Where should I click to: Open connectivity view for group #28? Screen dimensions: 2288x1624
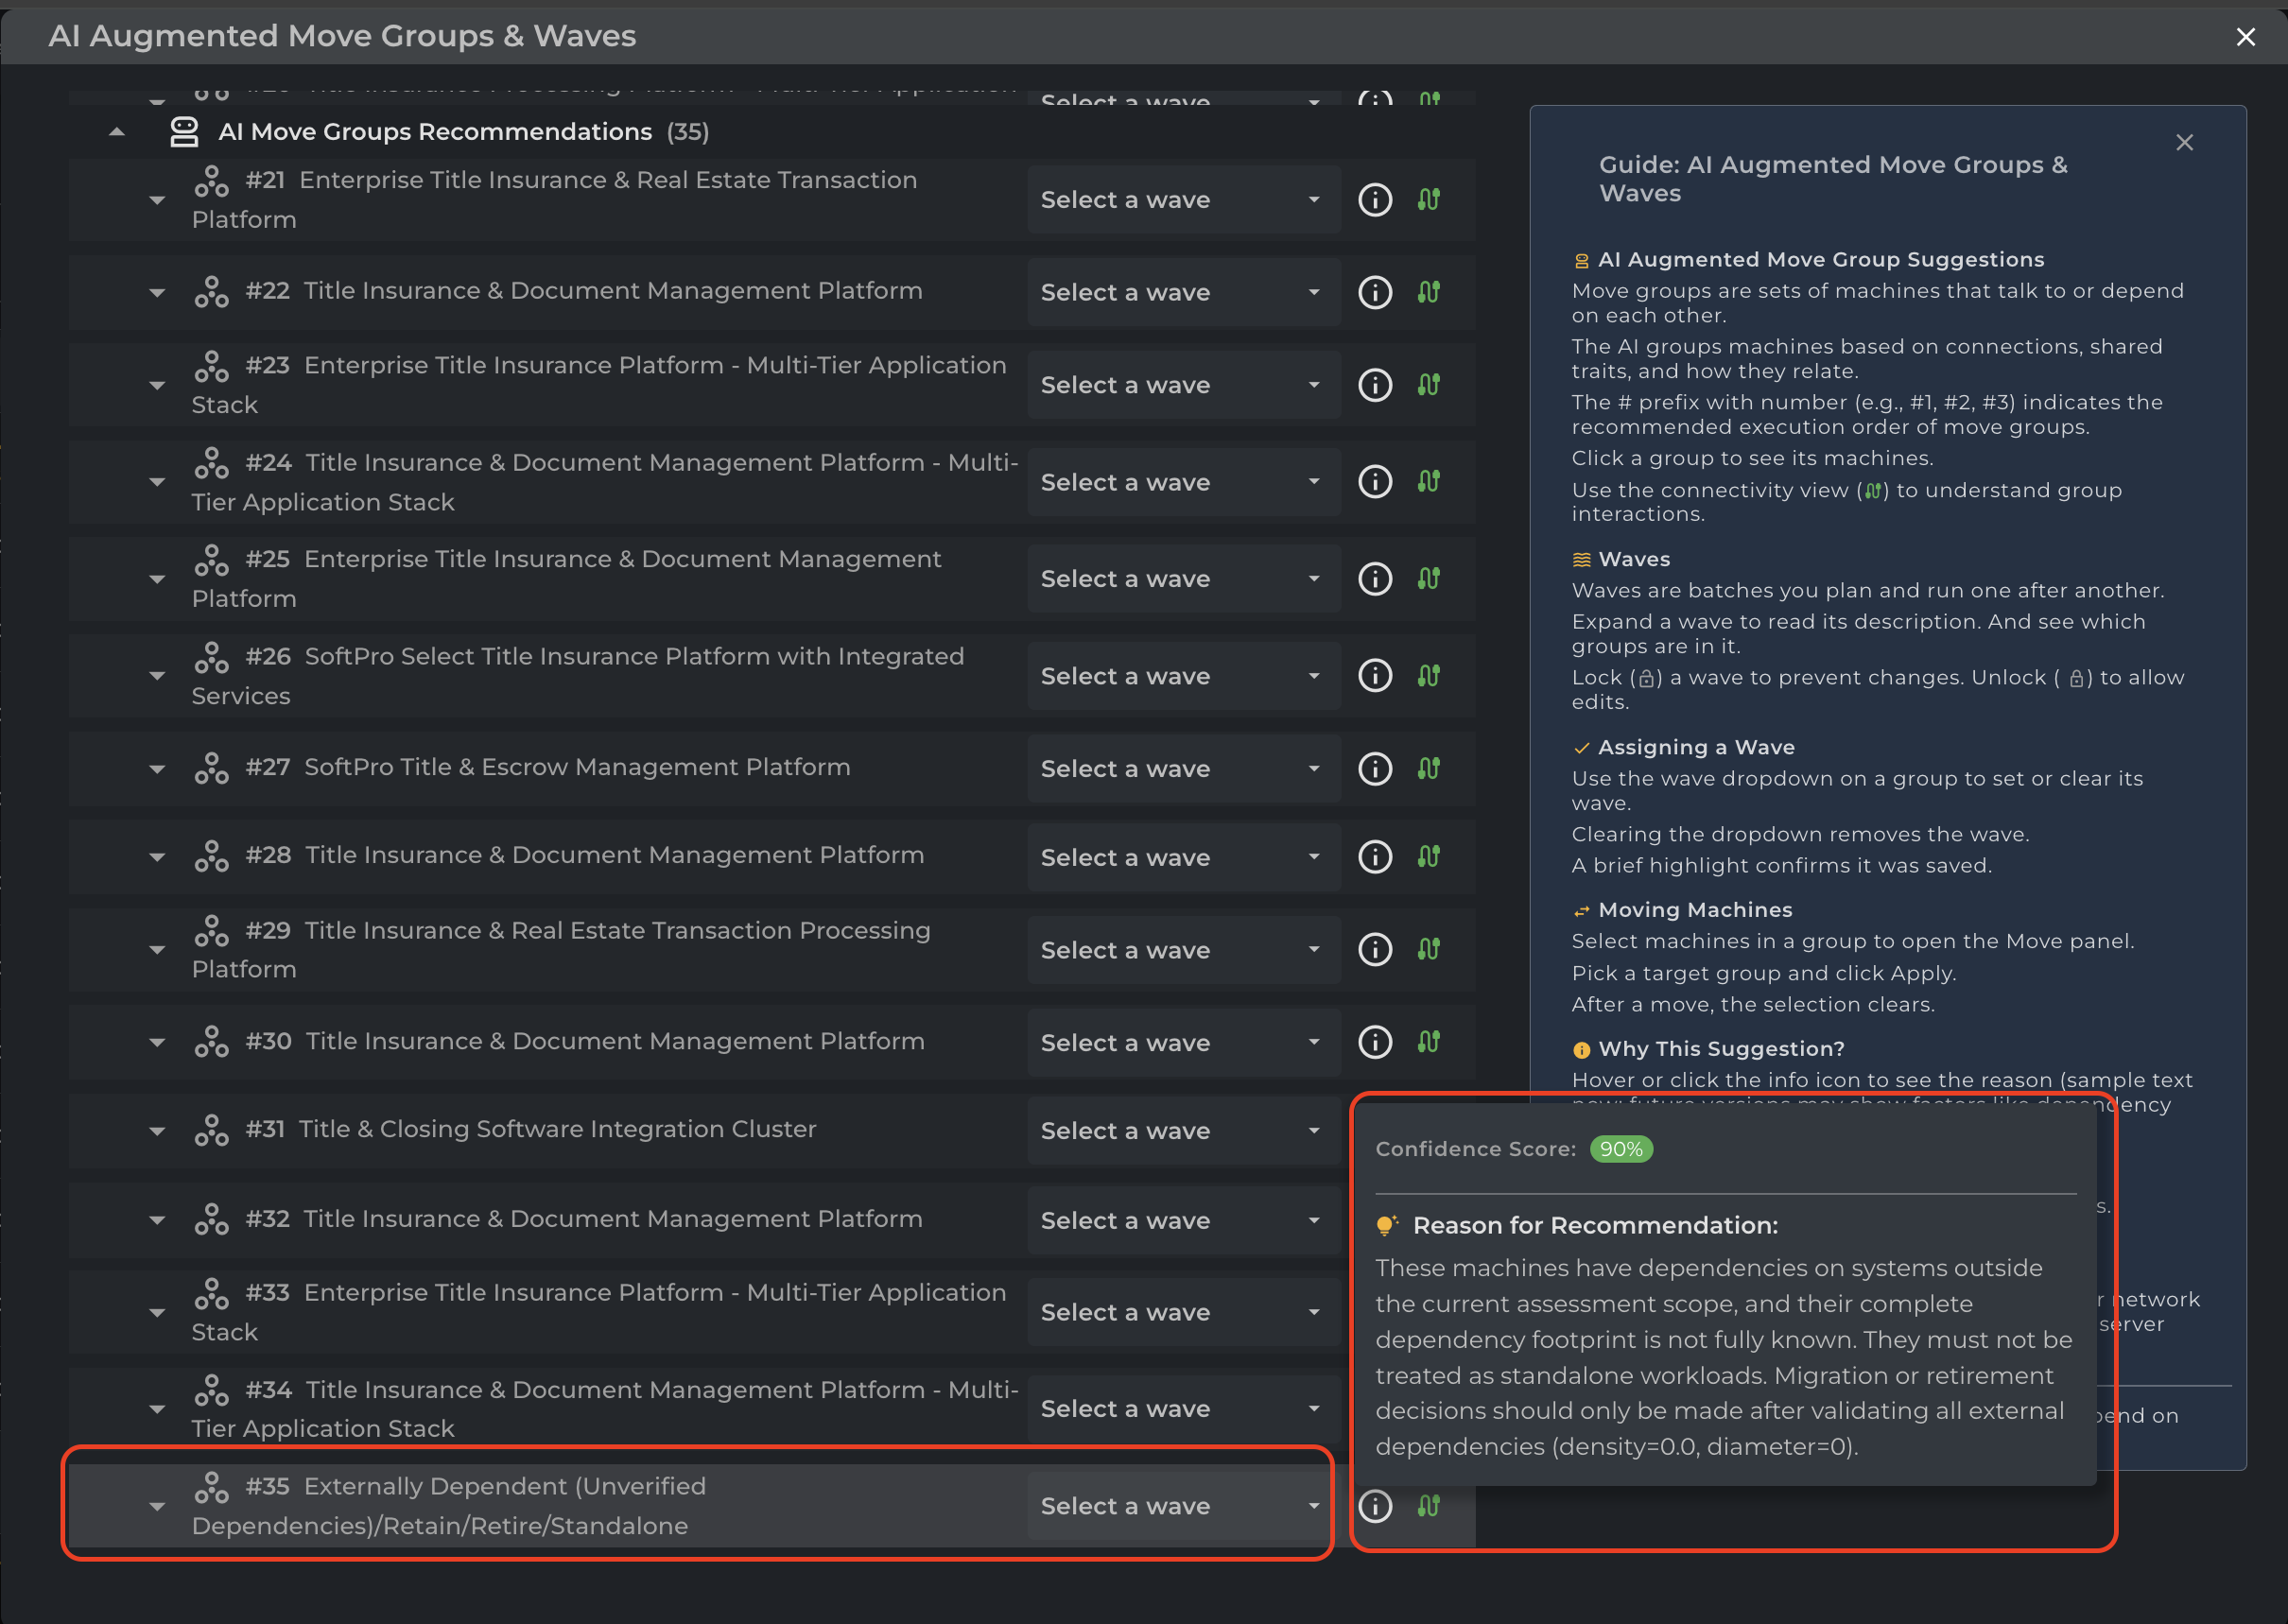[1428, 857]
